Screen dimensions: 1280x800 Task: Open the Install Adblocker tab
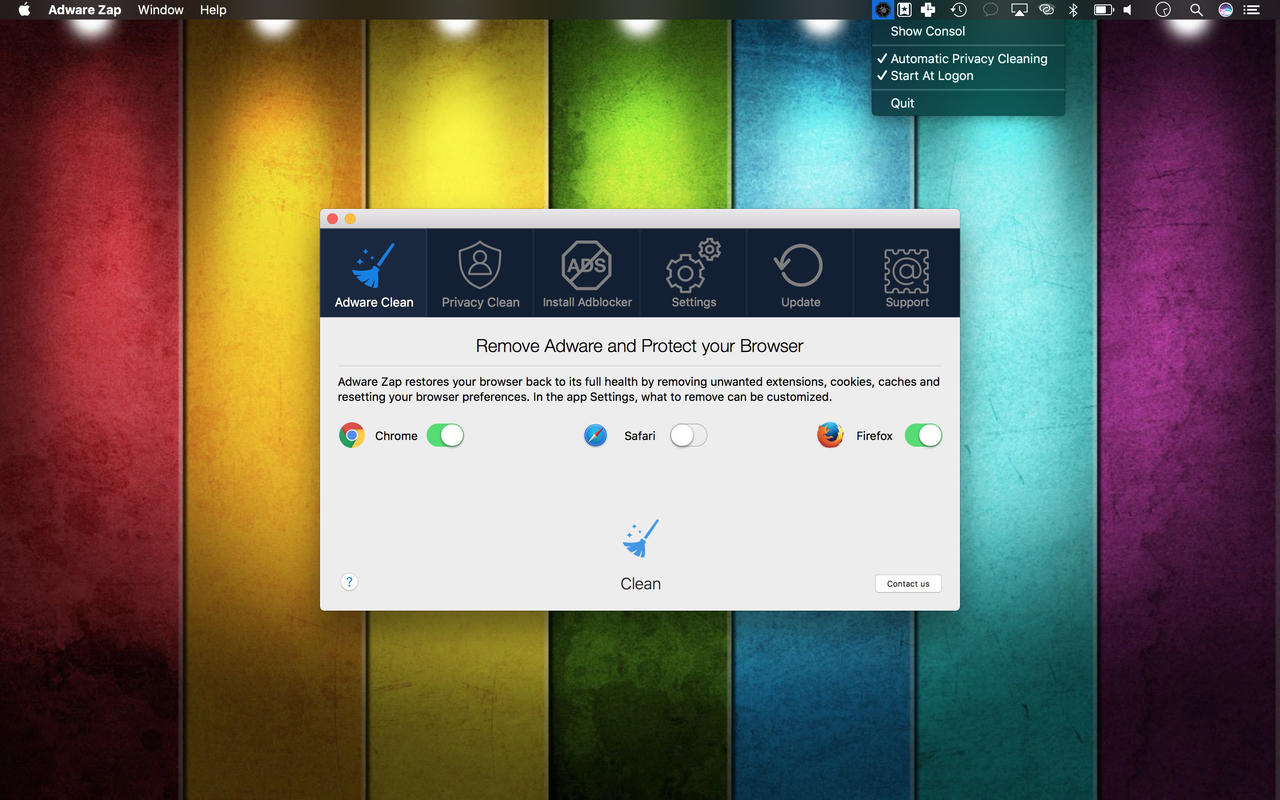click(587, 272)
